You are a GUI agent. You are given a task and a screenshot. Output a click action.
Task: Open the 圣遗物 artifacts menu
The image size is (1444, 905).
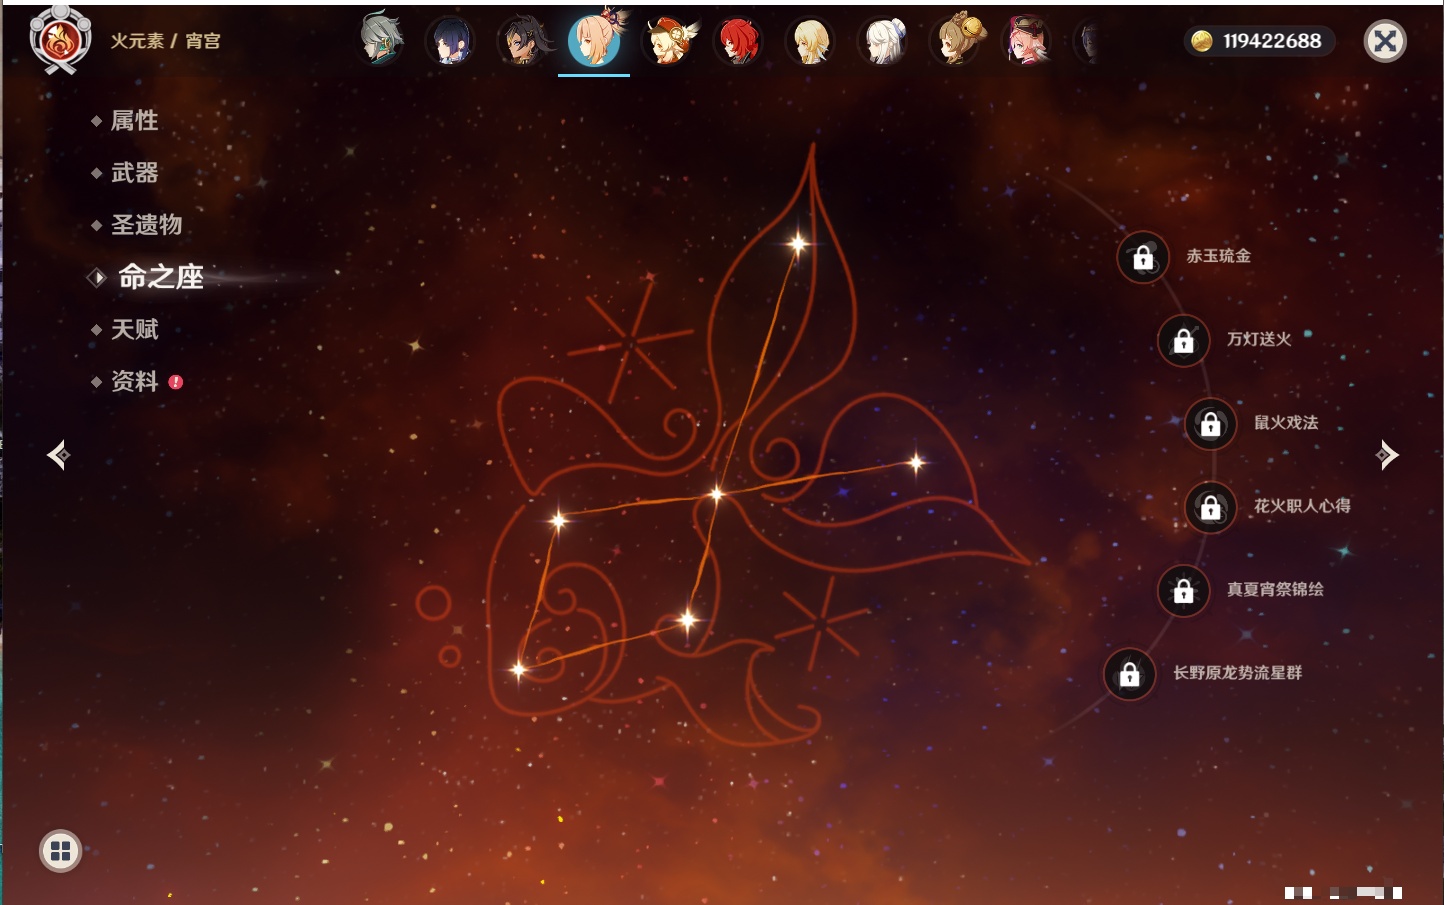pos(146,225)
